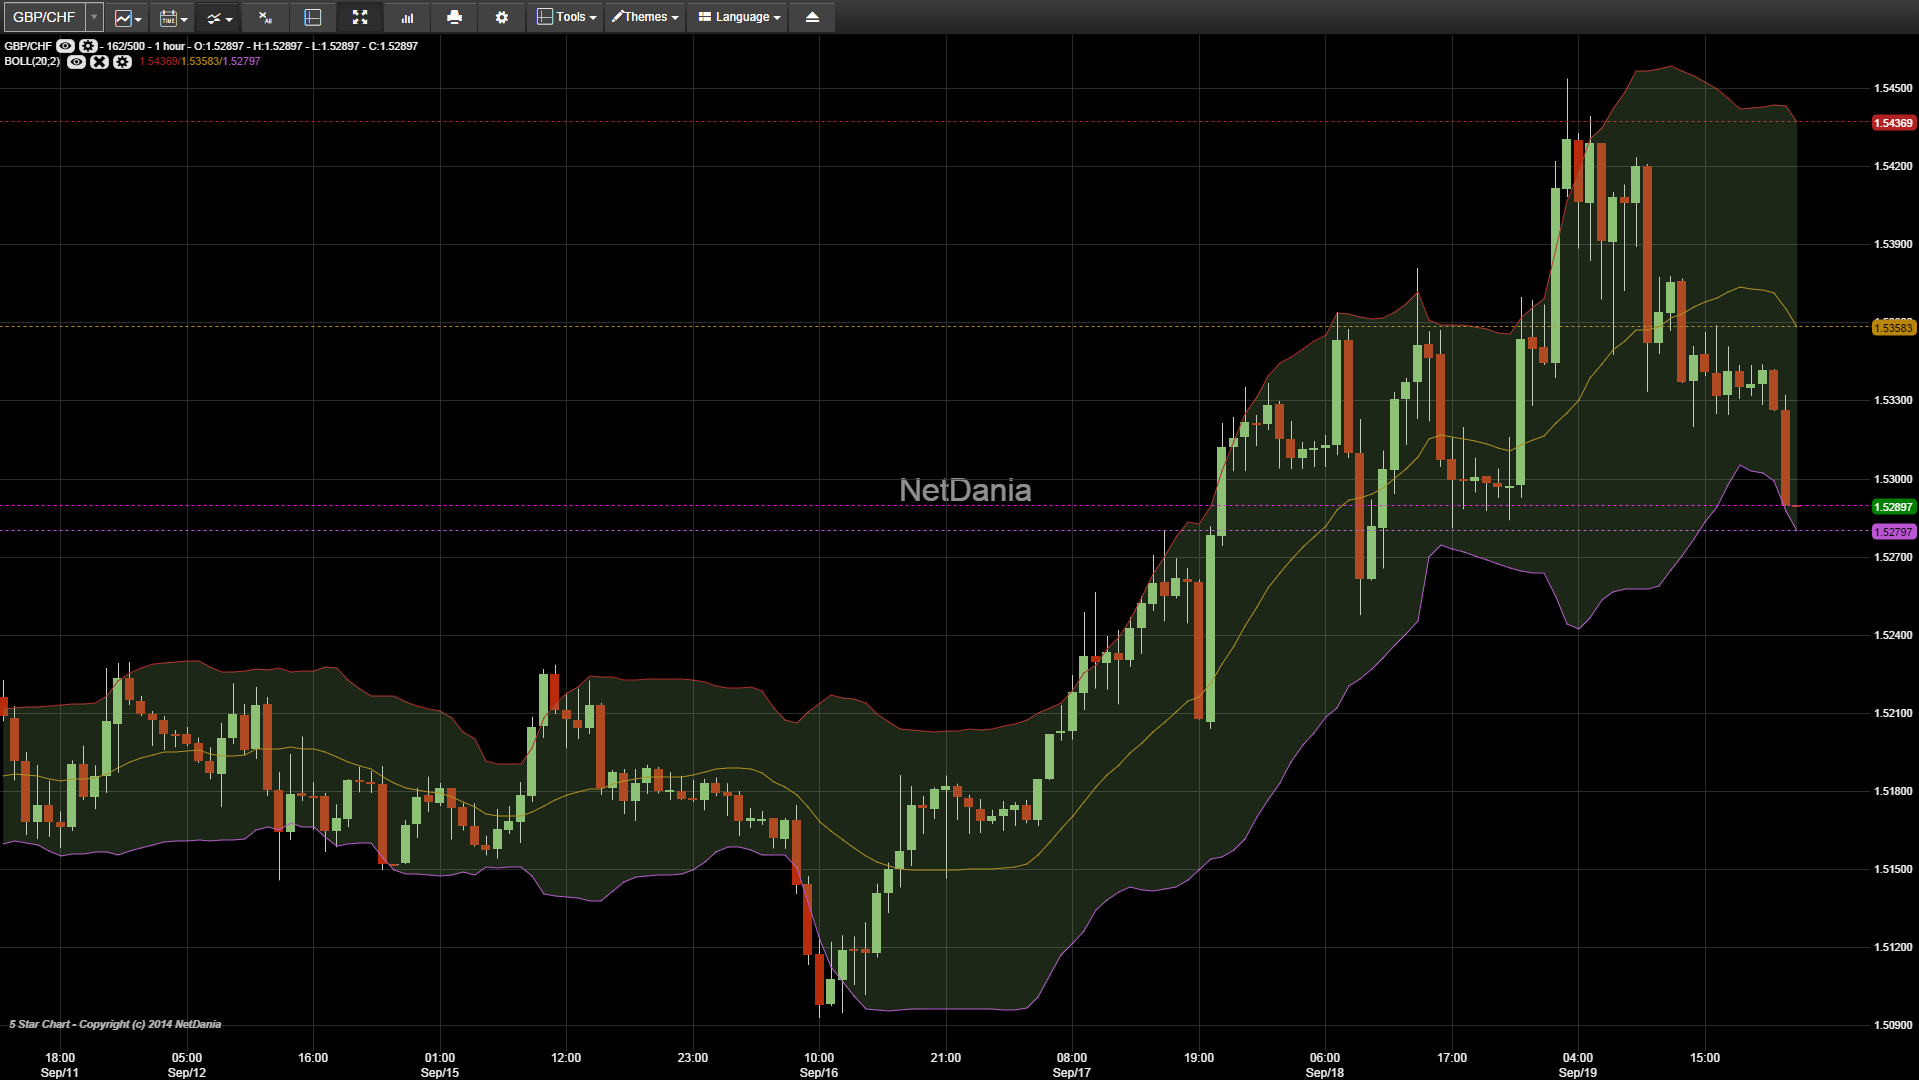Print the chart with printer icon

tap(454, 17)
